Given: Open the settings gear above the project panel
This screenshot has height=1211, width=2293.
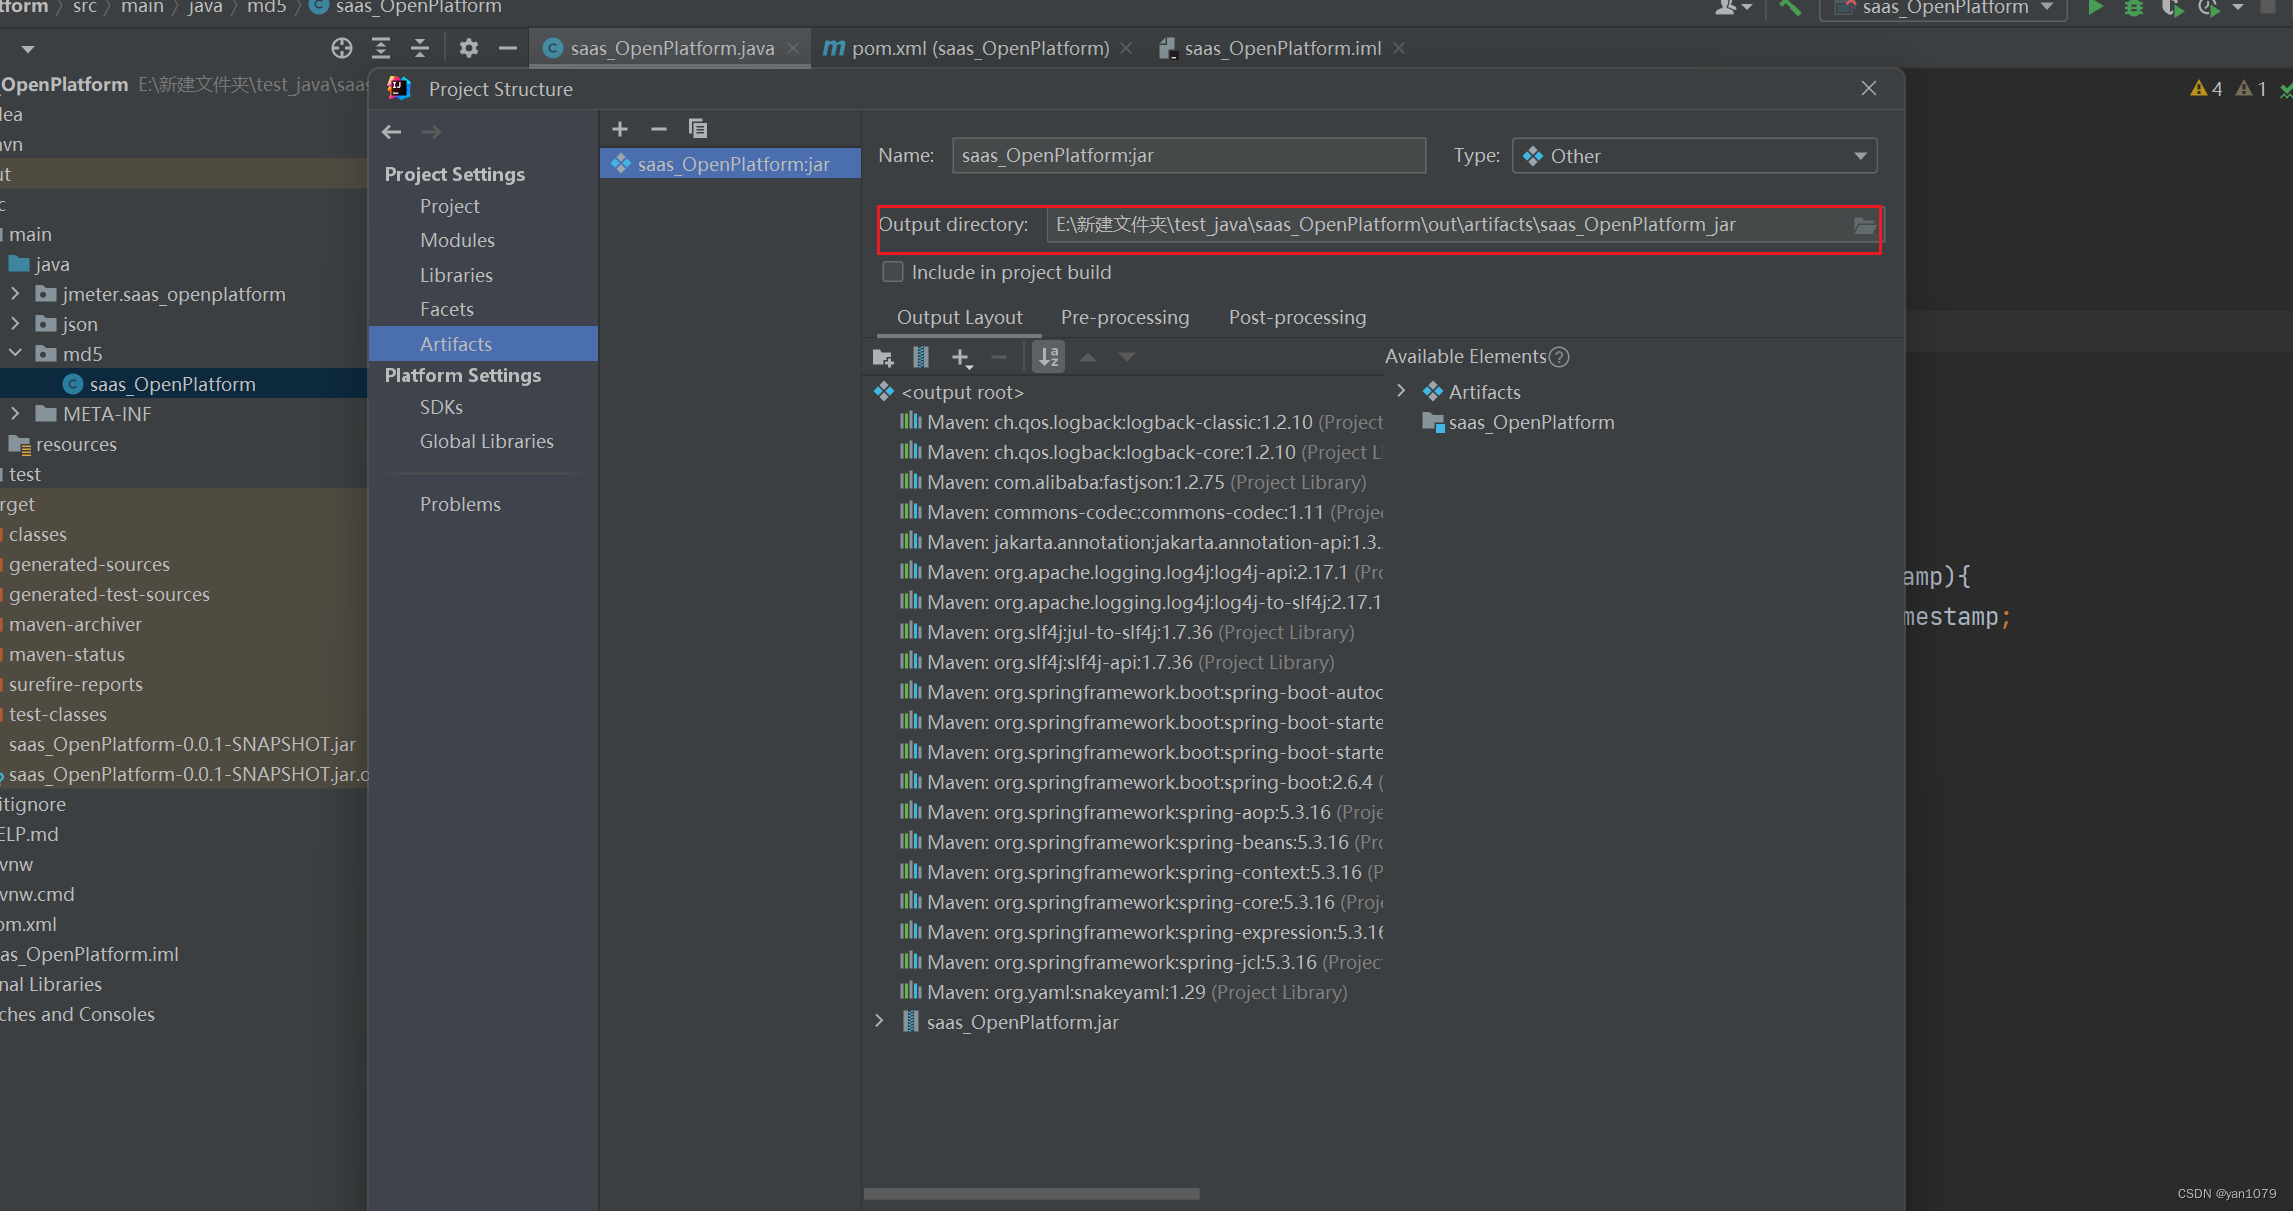Looking at the screenshot, I should 467,47.
